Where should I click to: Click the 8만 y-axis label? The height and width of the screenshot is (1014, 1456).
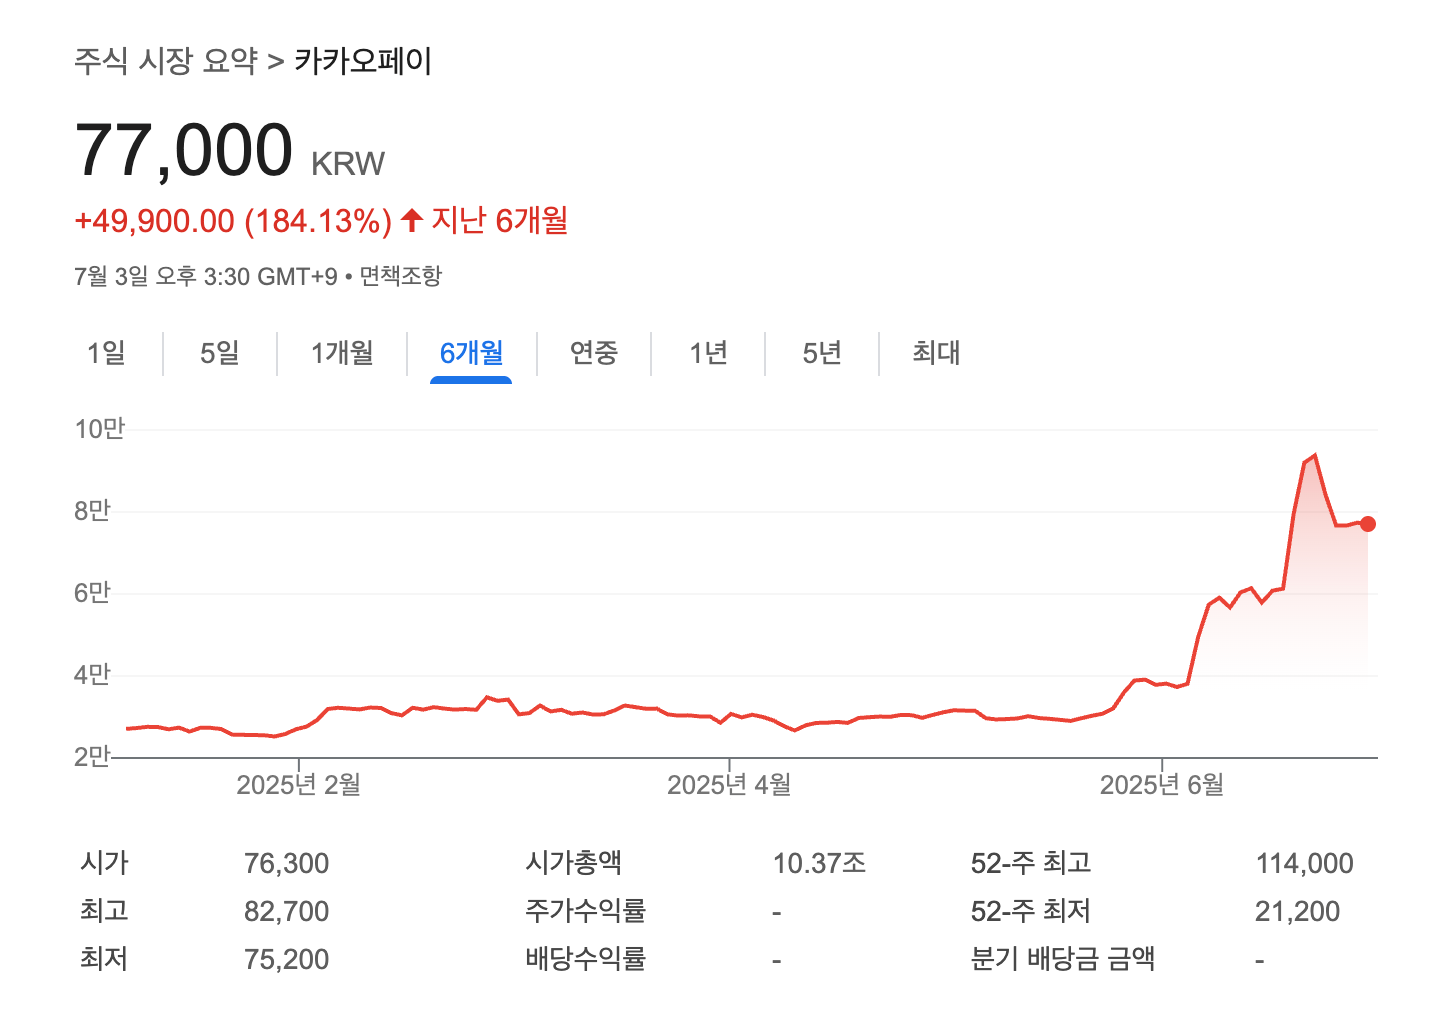[92, 511]
